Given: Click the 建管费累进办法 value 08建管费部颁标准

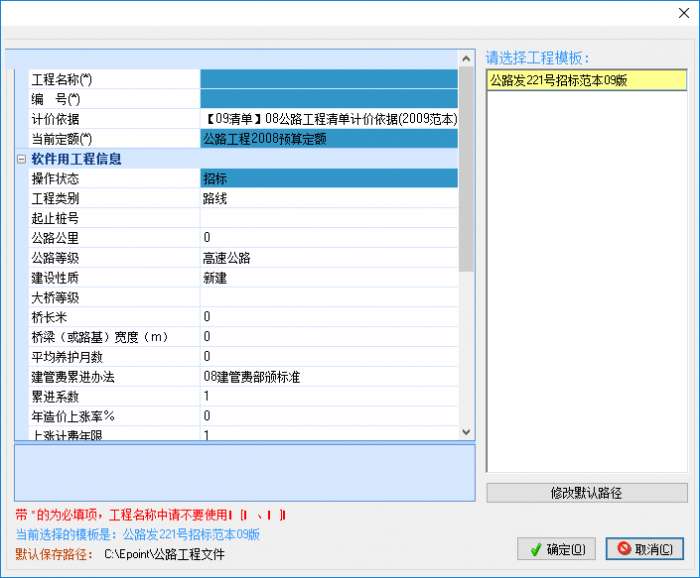Looking at the screenshot, I should tap(329, 377).
